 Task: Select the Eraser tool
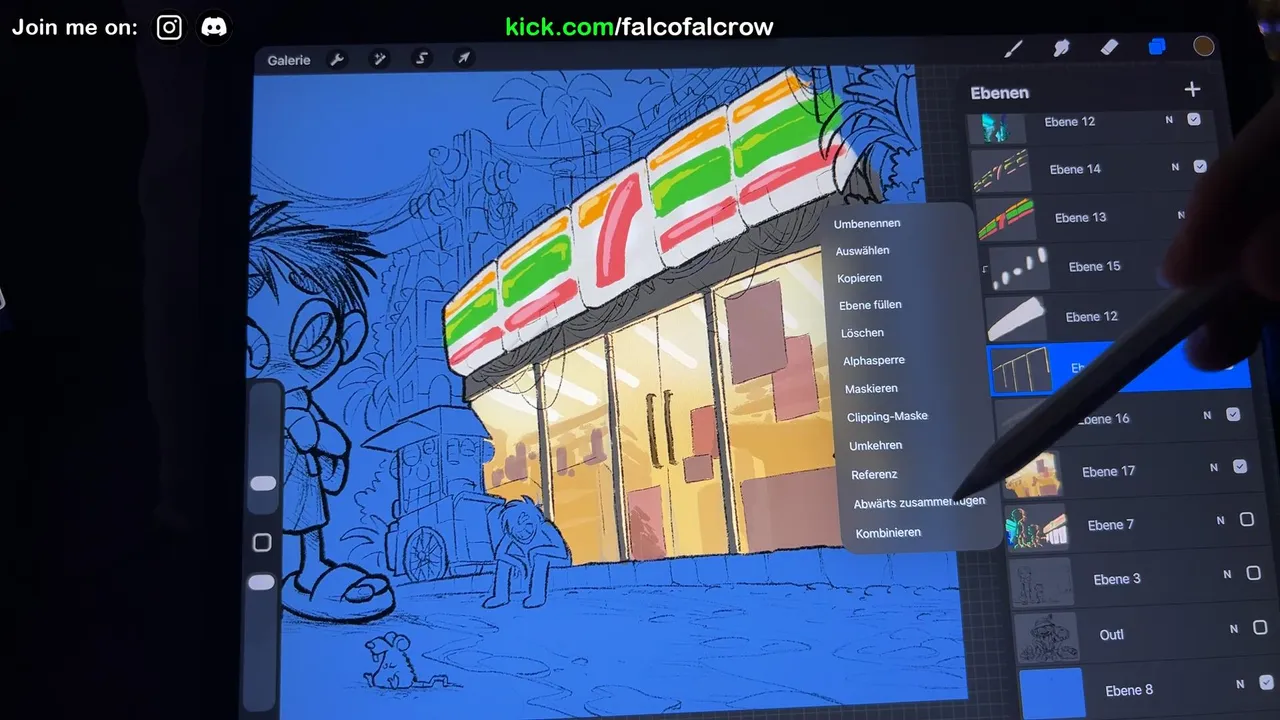click(1109, 47)
